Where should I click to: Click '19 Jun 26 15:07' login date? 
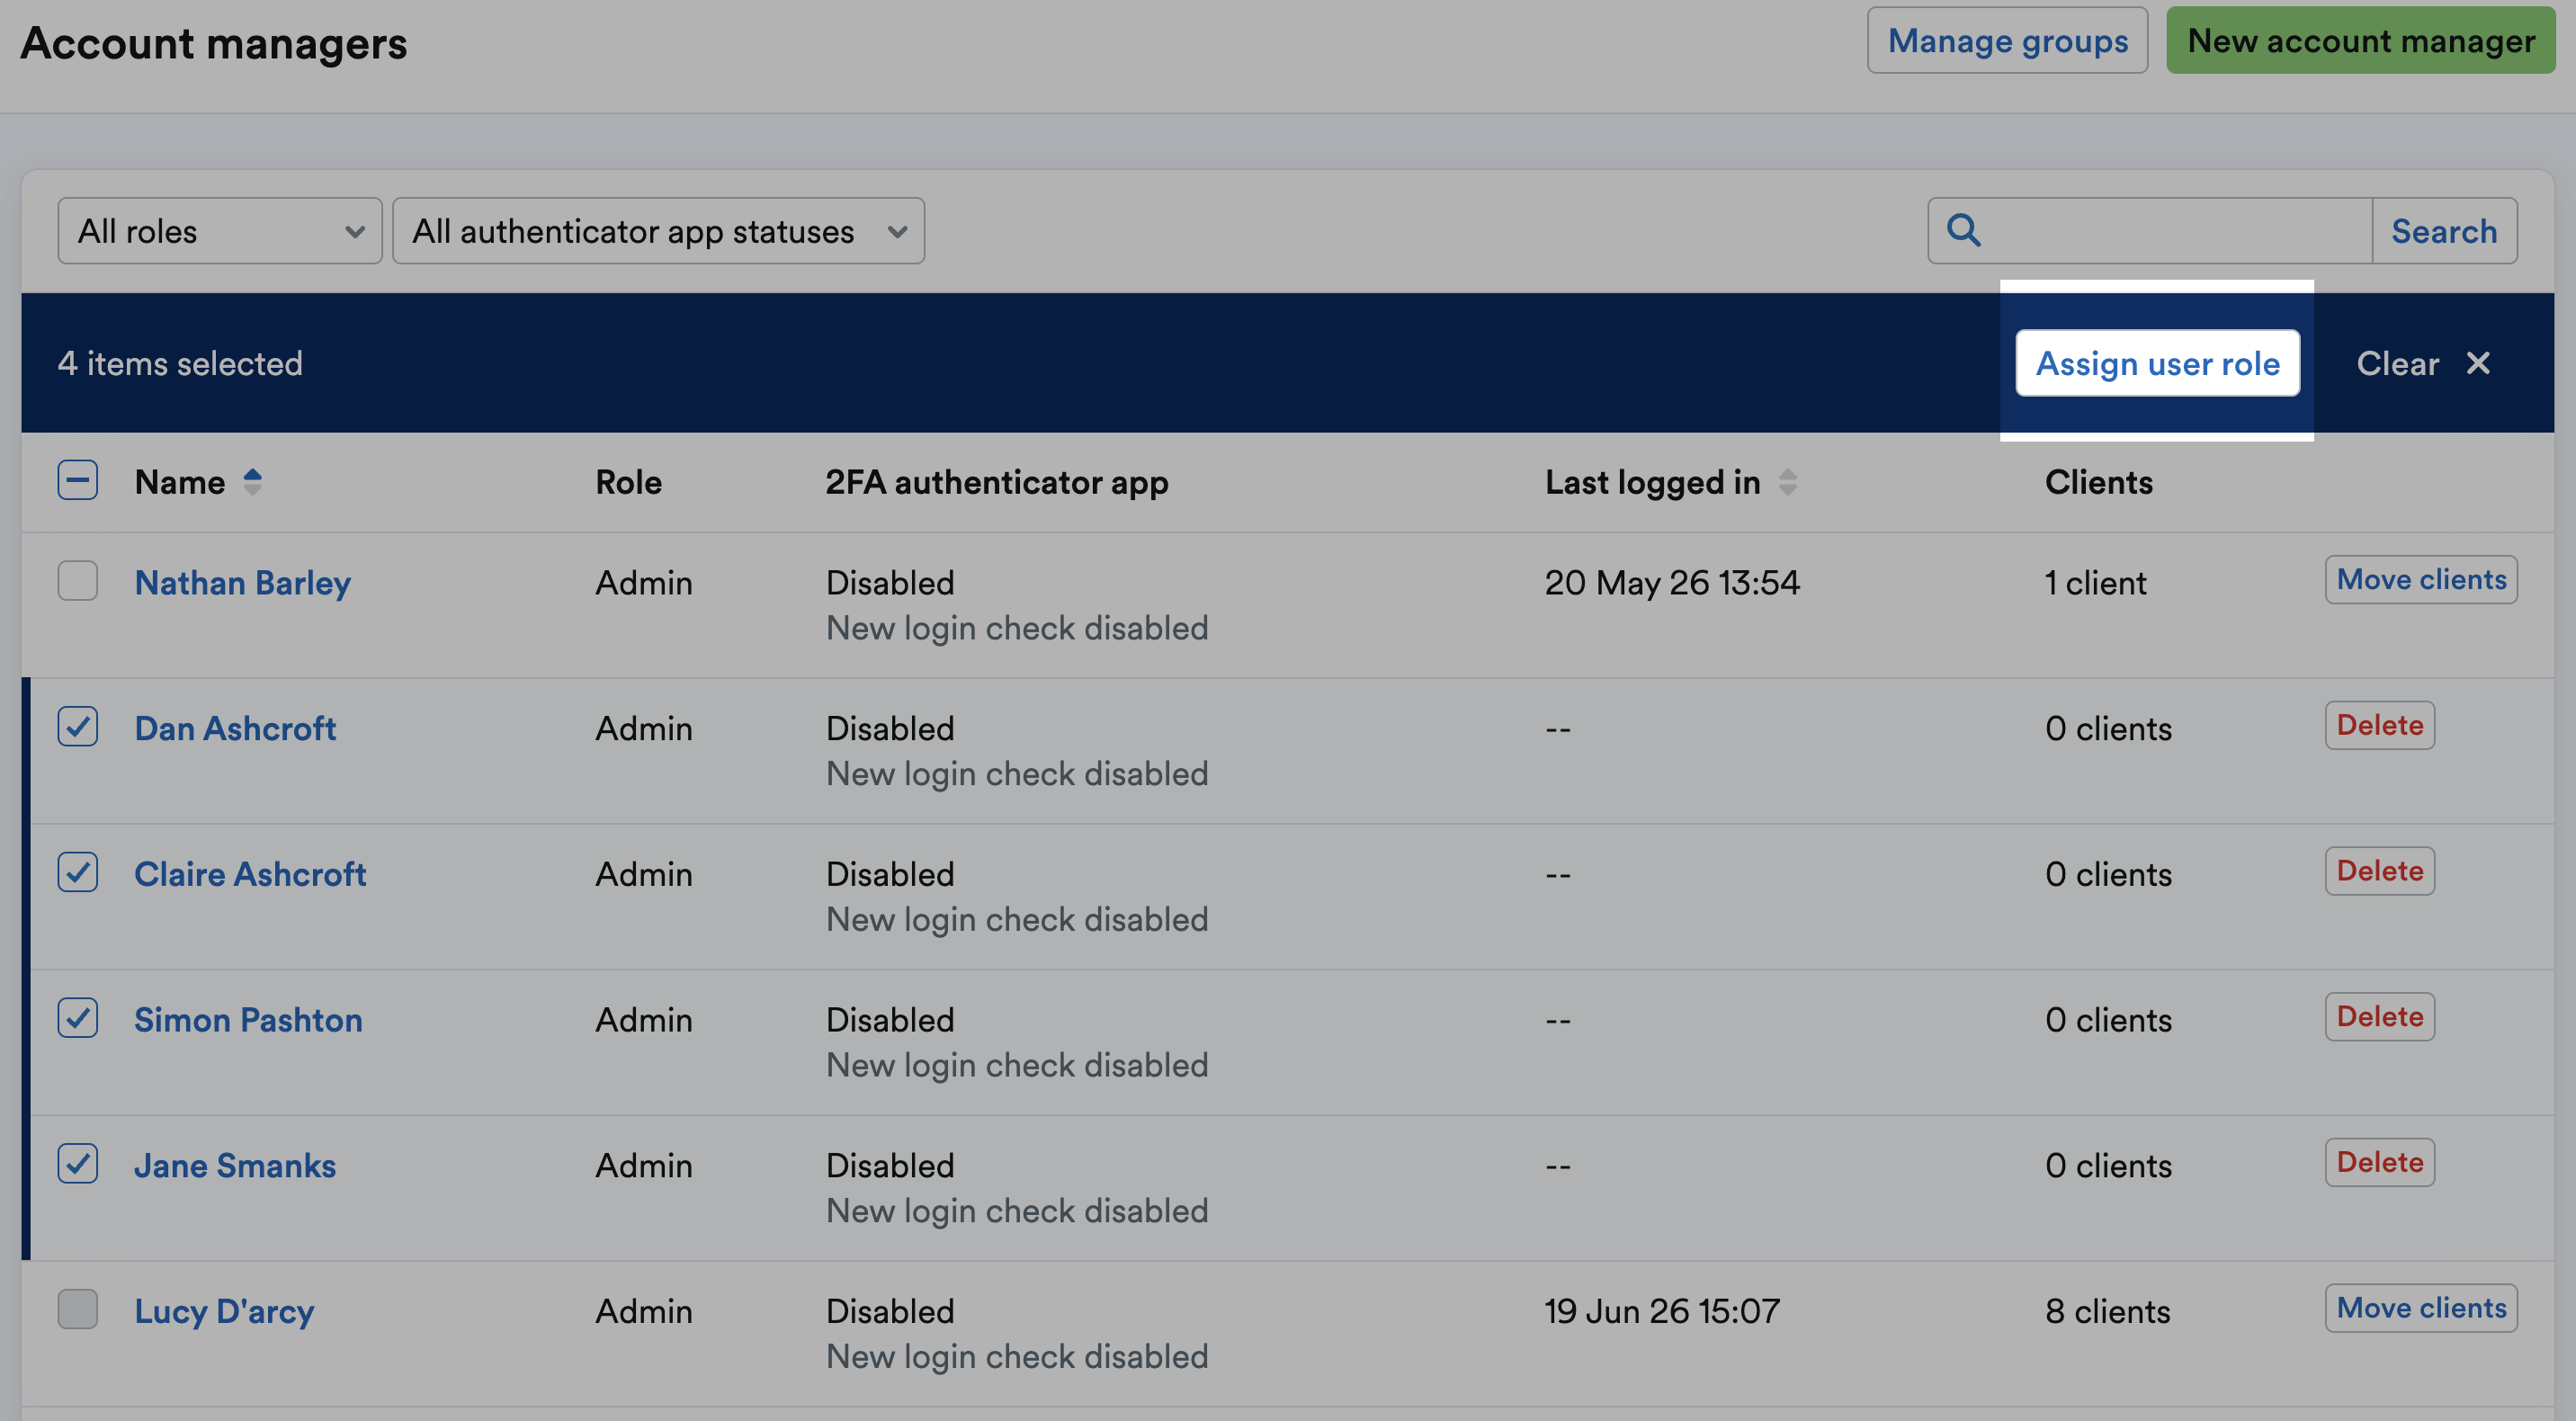(x=1662, y=1311)
